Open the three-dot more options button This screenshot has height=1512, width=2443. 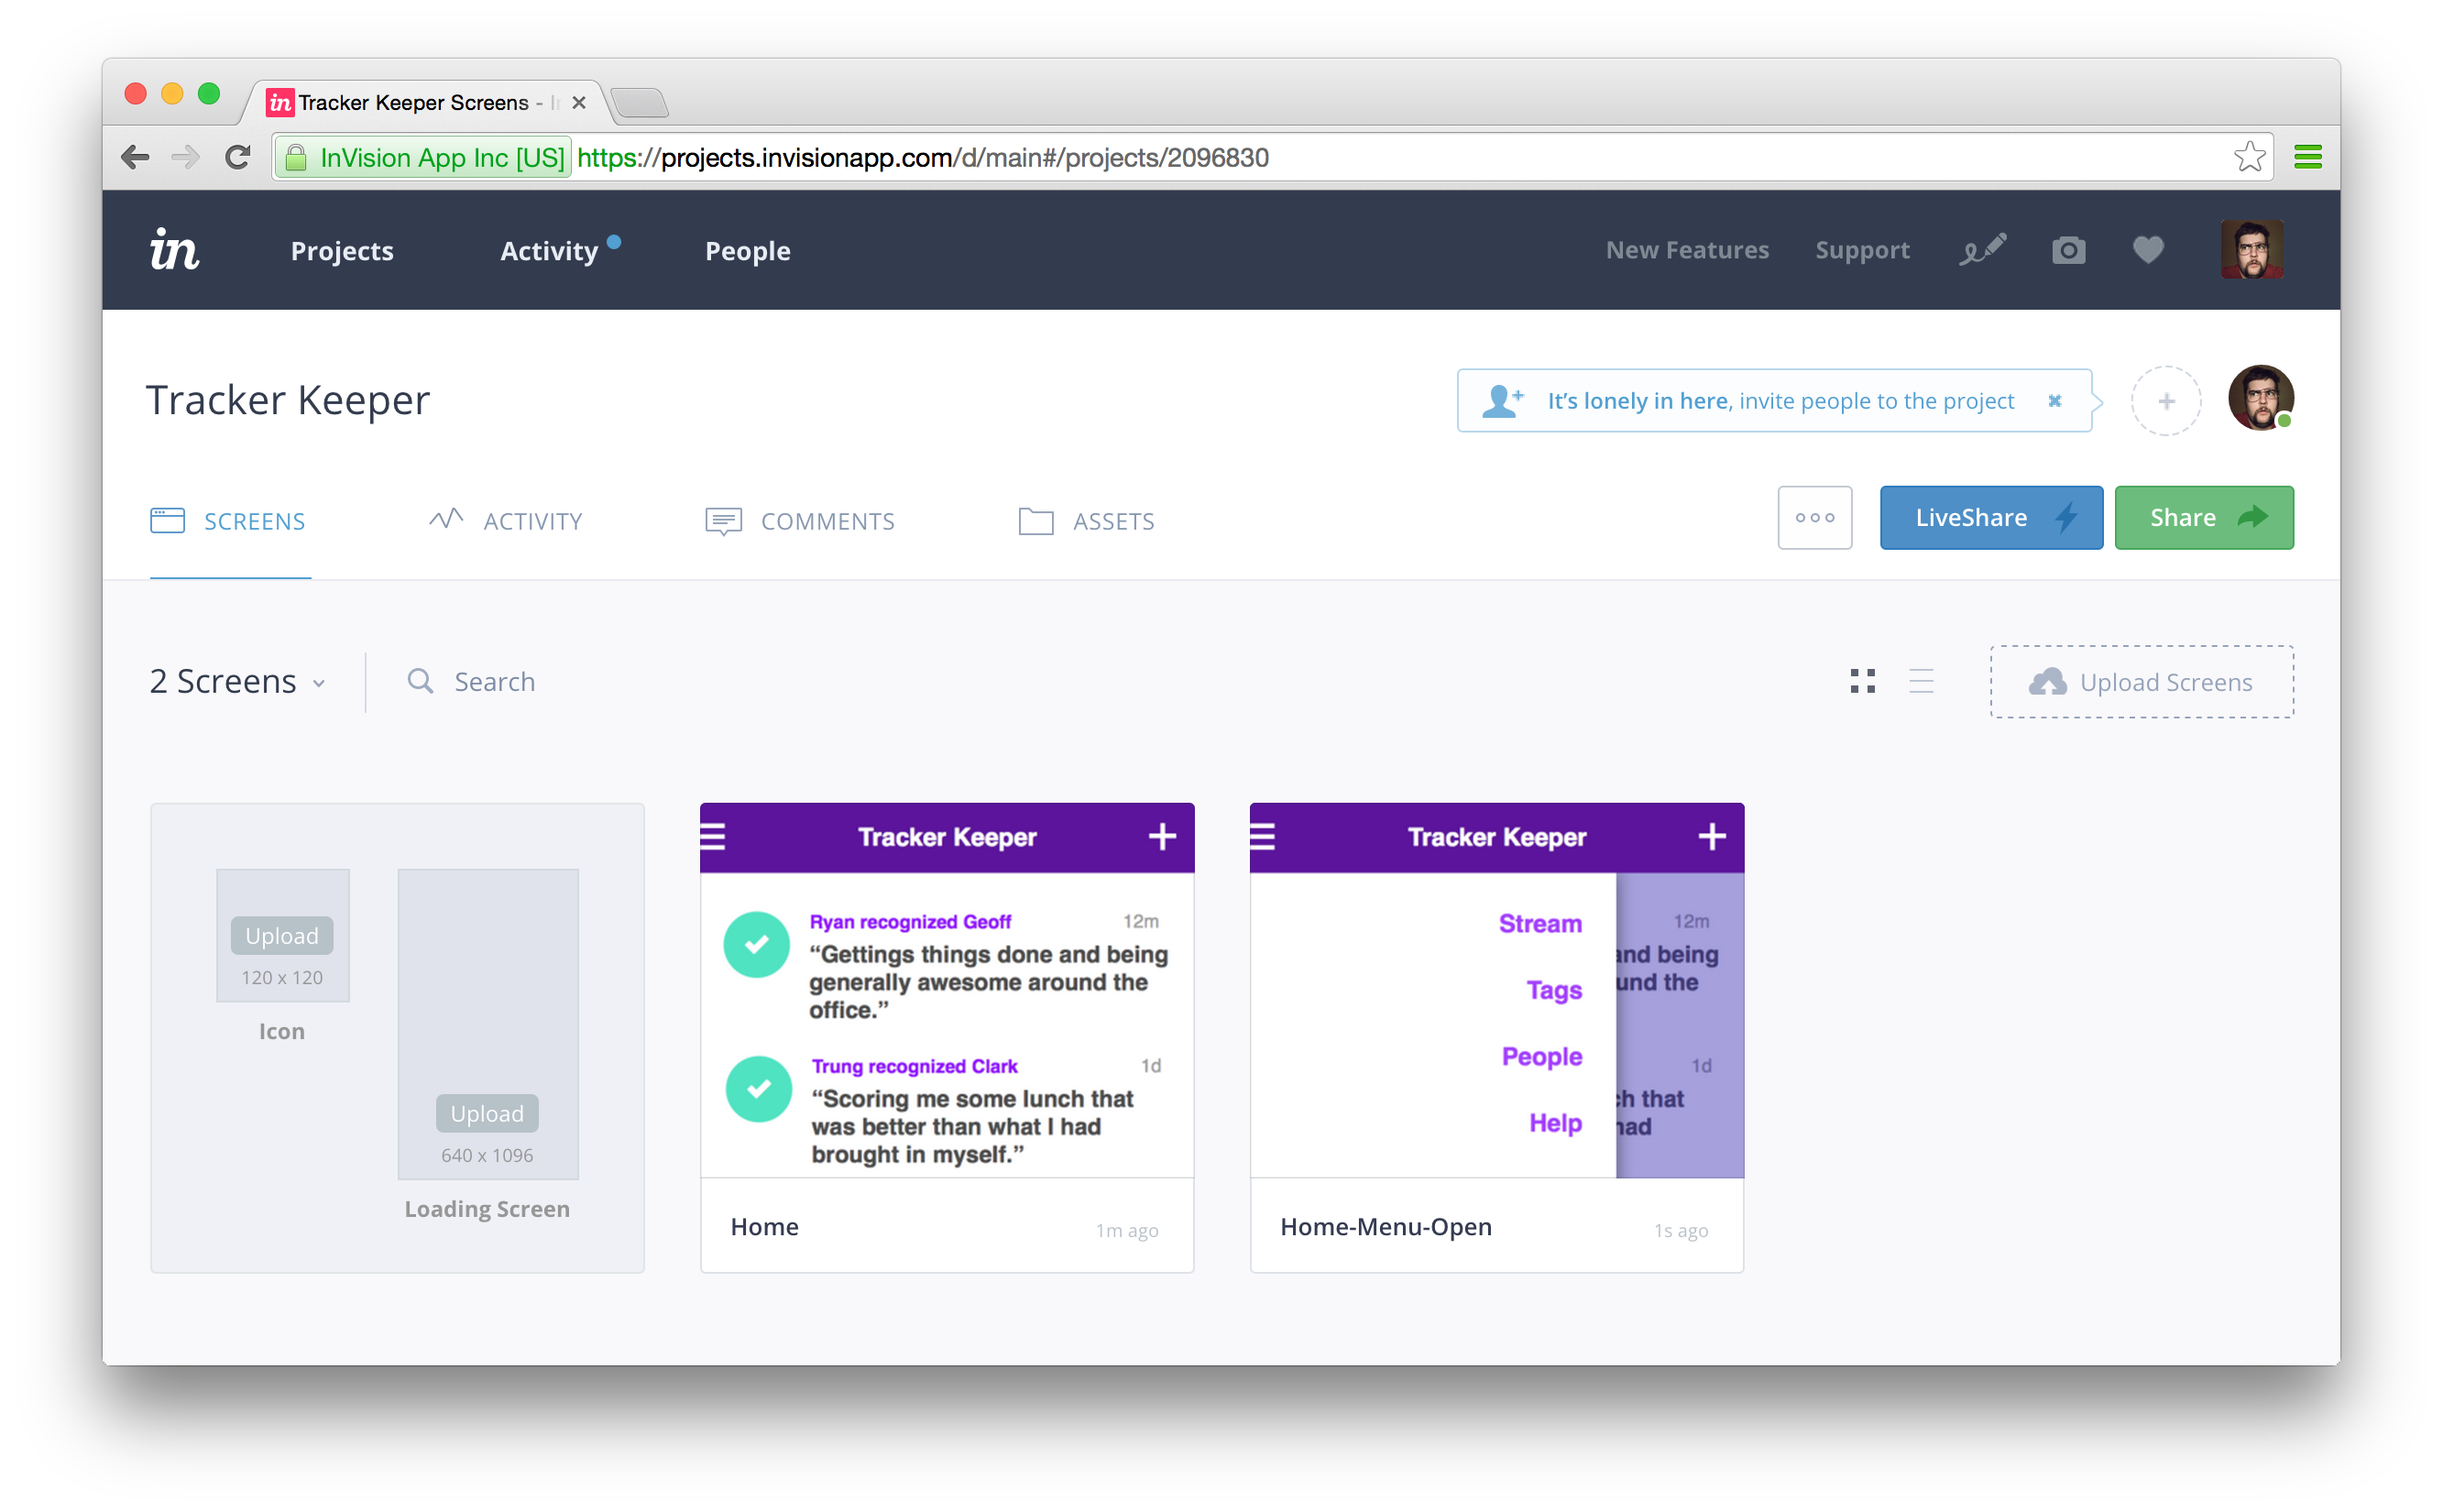(1814, 518)
